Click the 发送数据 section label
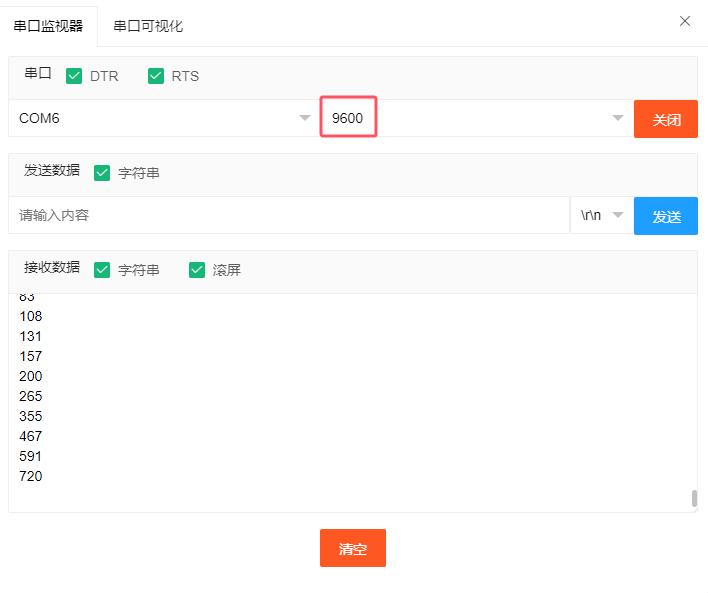The width and height of the screenshot is (708, 593). [x=52, y=170]
